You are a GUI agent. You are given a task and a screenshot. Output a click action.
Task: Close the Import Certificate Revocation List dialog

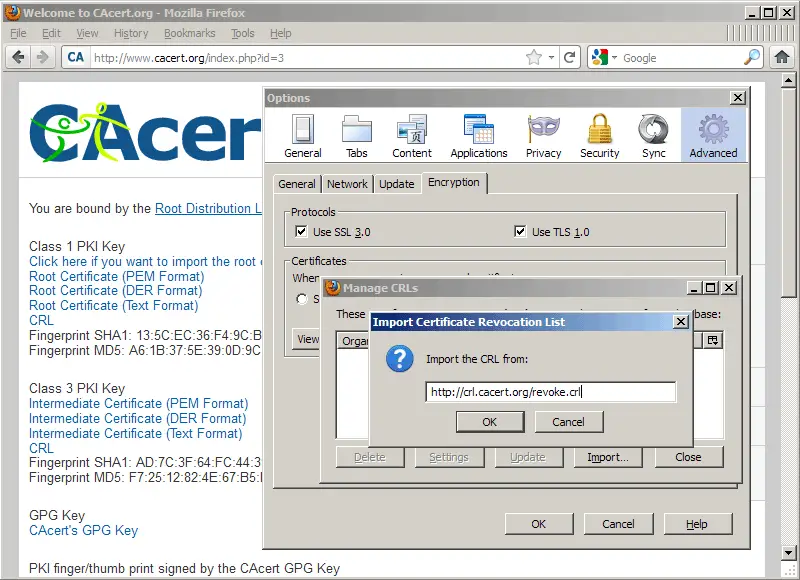[681, 321]
